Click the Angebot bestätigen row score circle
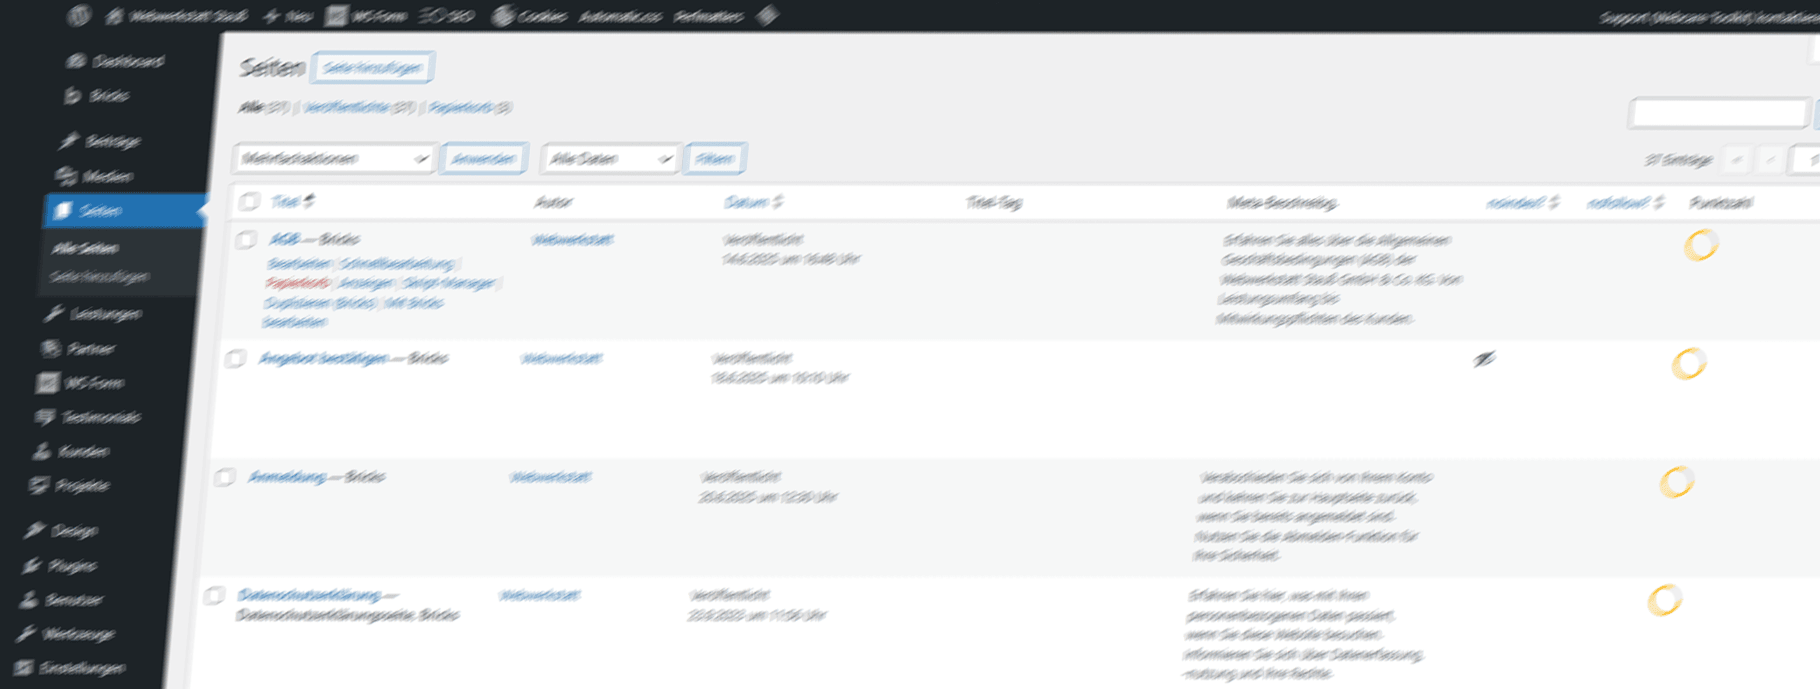 [x=1689, y=364]
